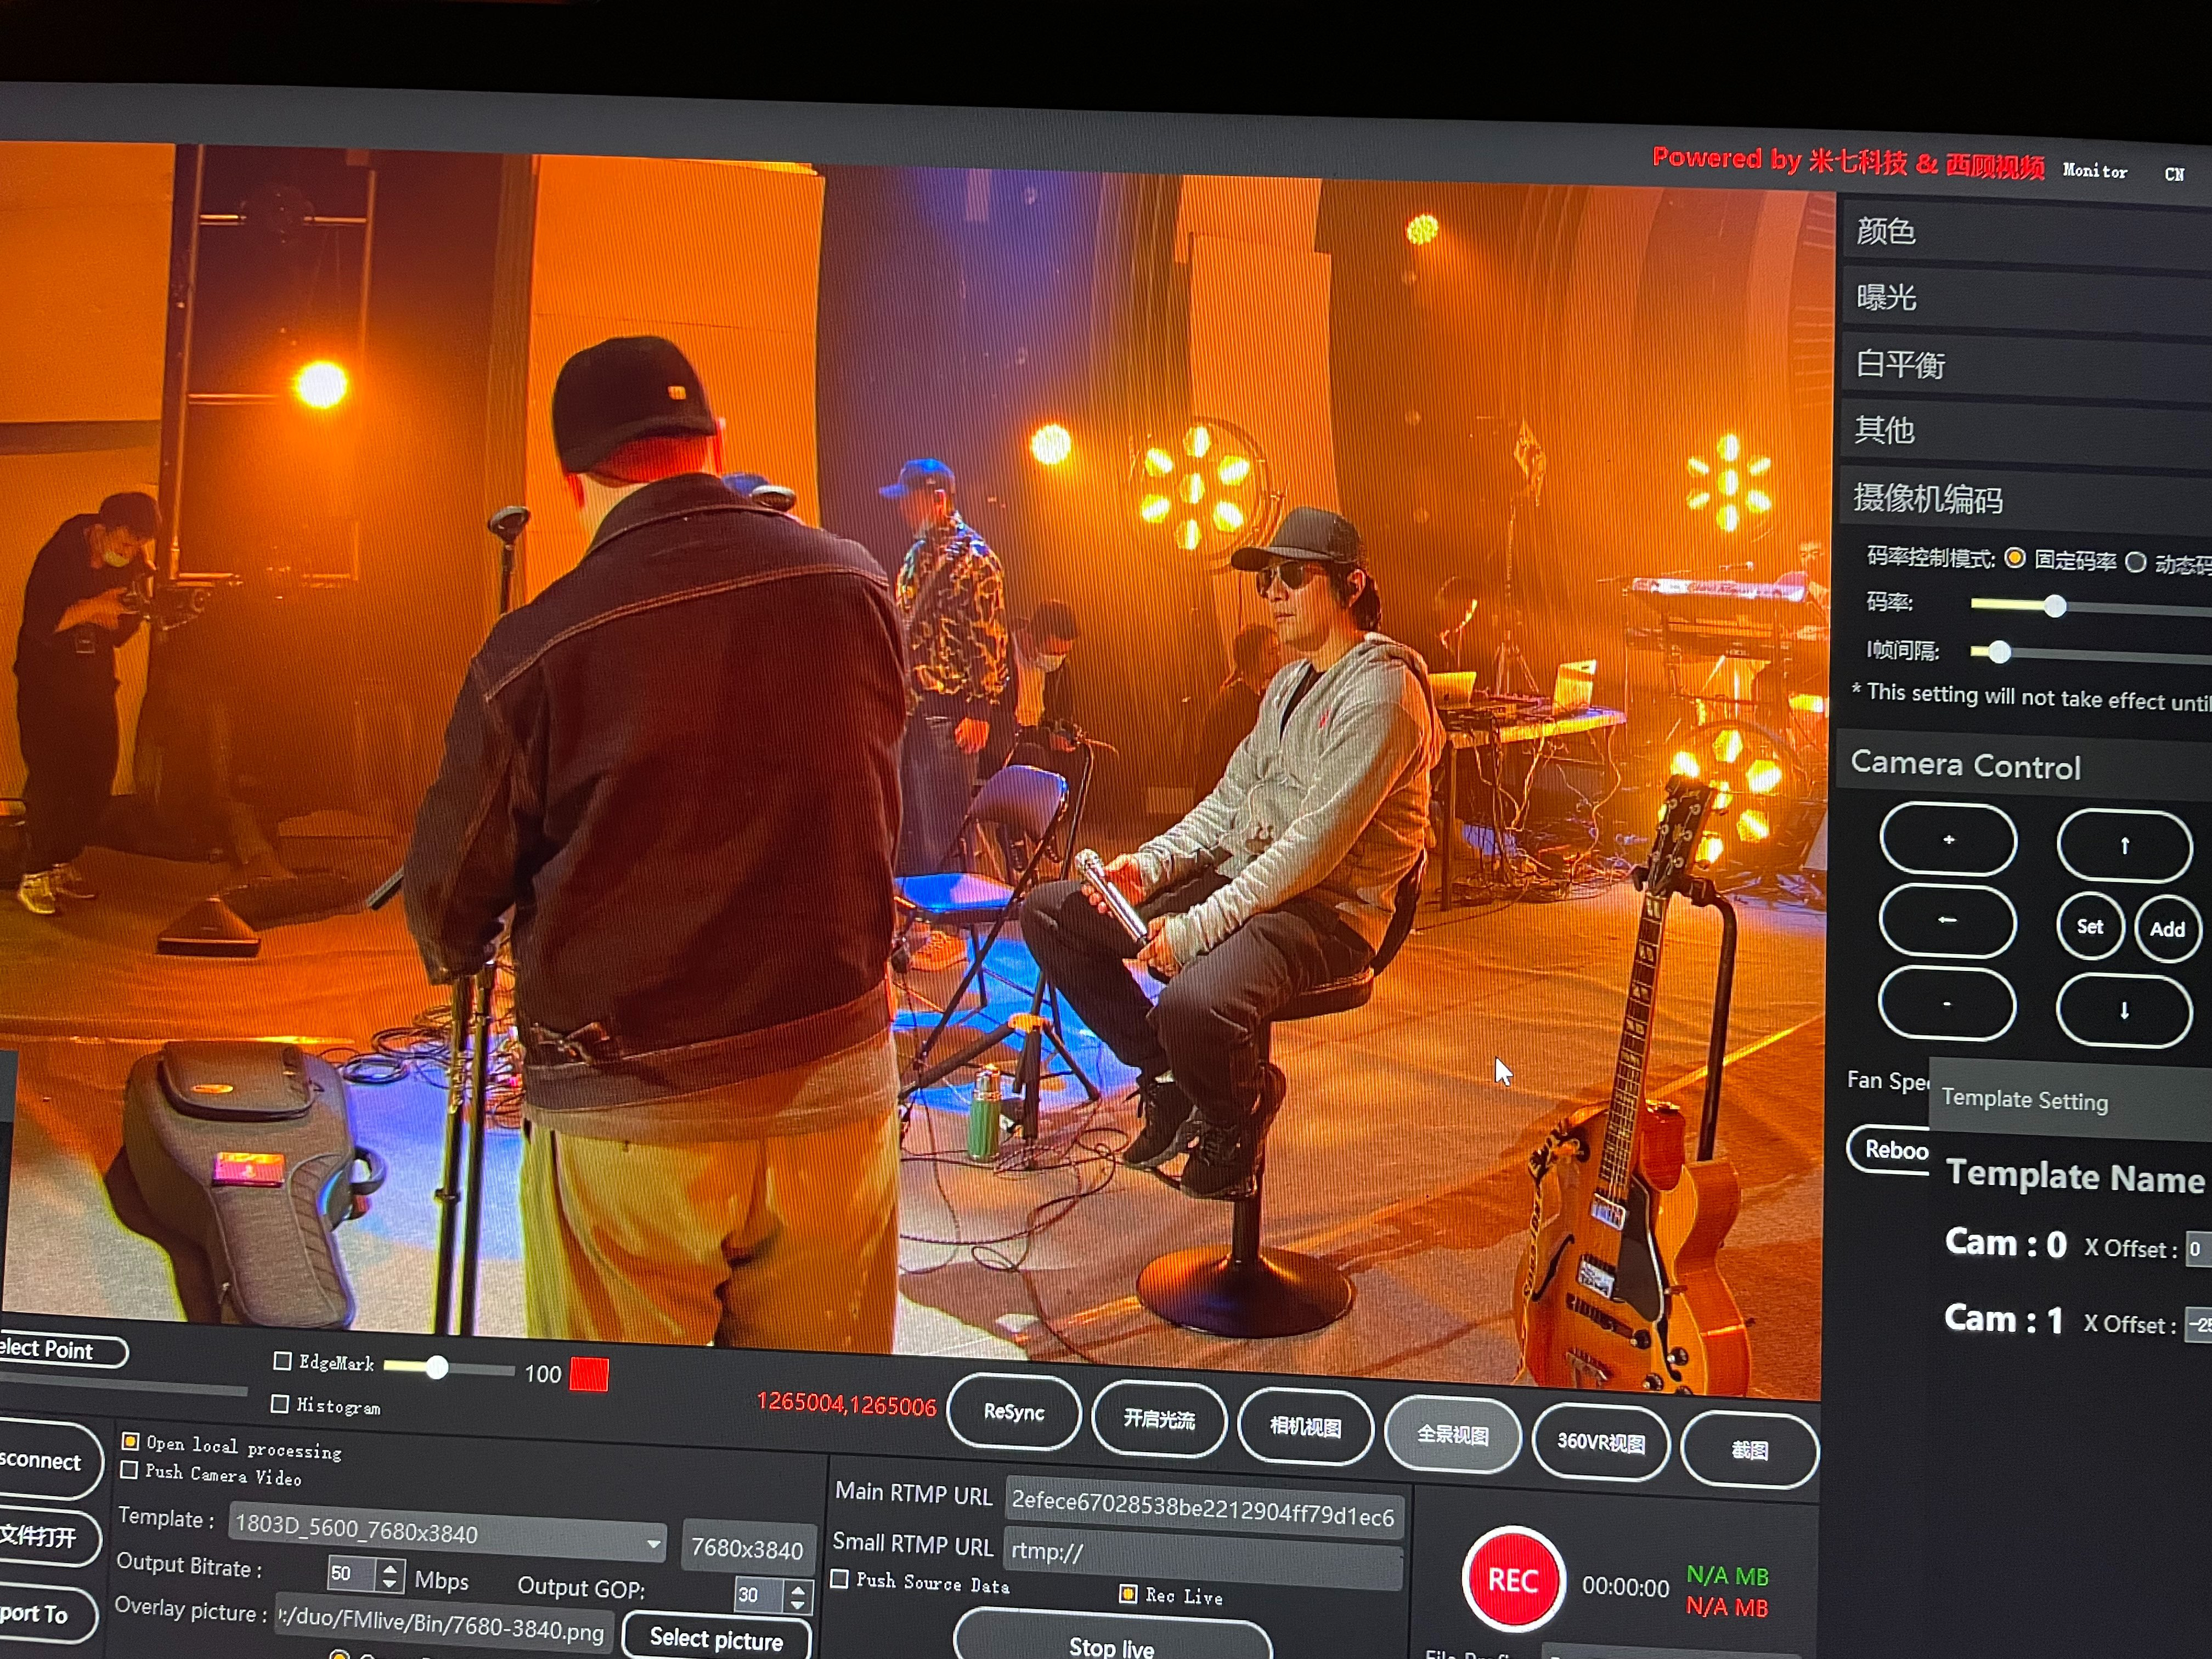
Task: Click the camera control up arrow
Action: [x=2124, y=846]
